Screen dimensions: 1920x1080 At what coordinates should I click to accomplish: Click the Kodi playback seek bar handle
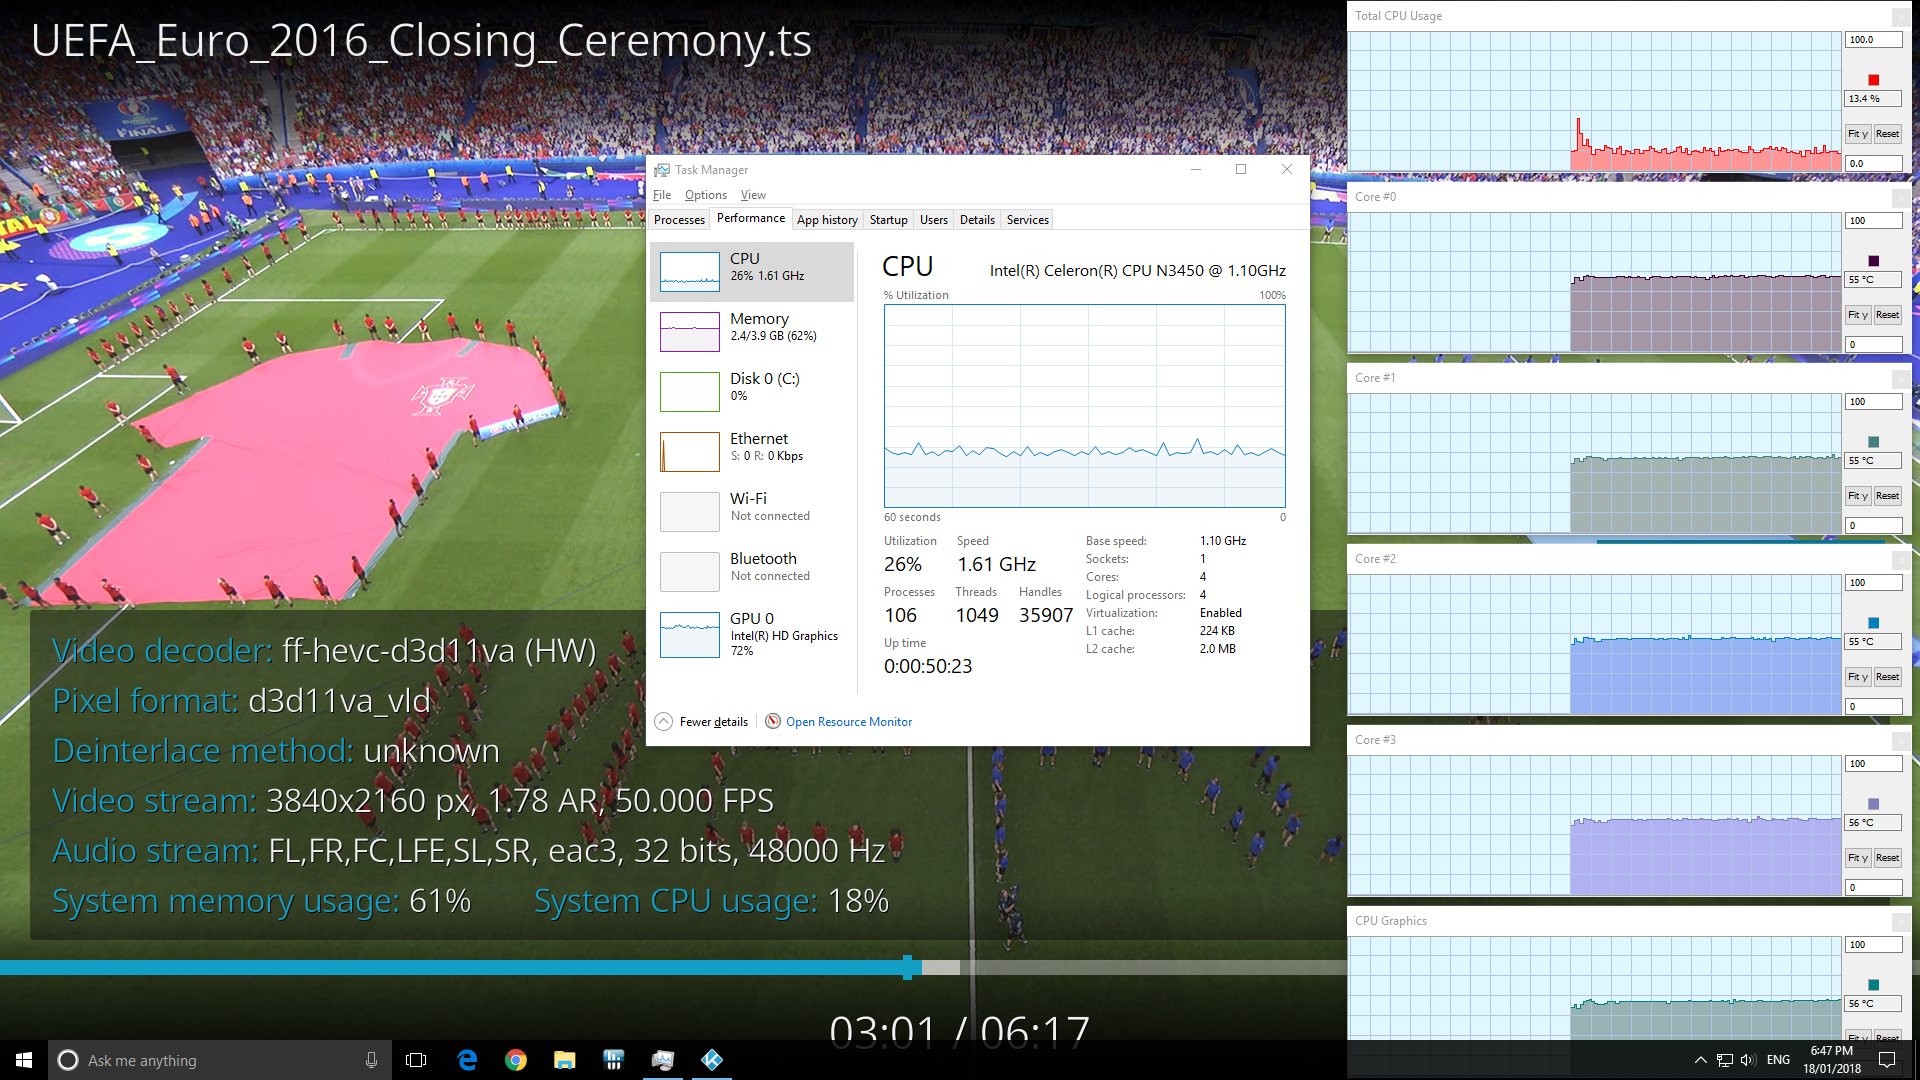click(x=908, y=967)
